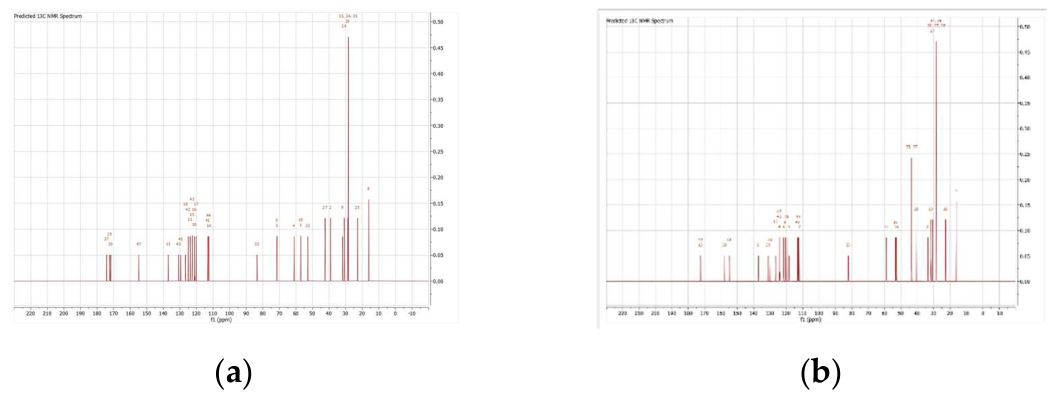
Task: Click y-axis value 0.45 in spectrum (a)
Action: pos(439,48)
